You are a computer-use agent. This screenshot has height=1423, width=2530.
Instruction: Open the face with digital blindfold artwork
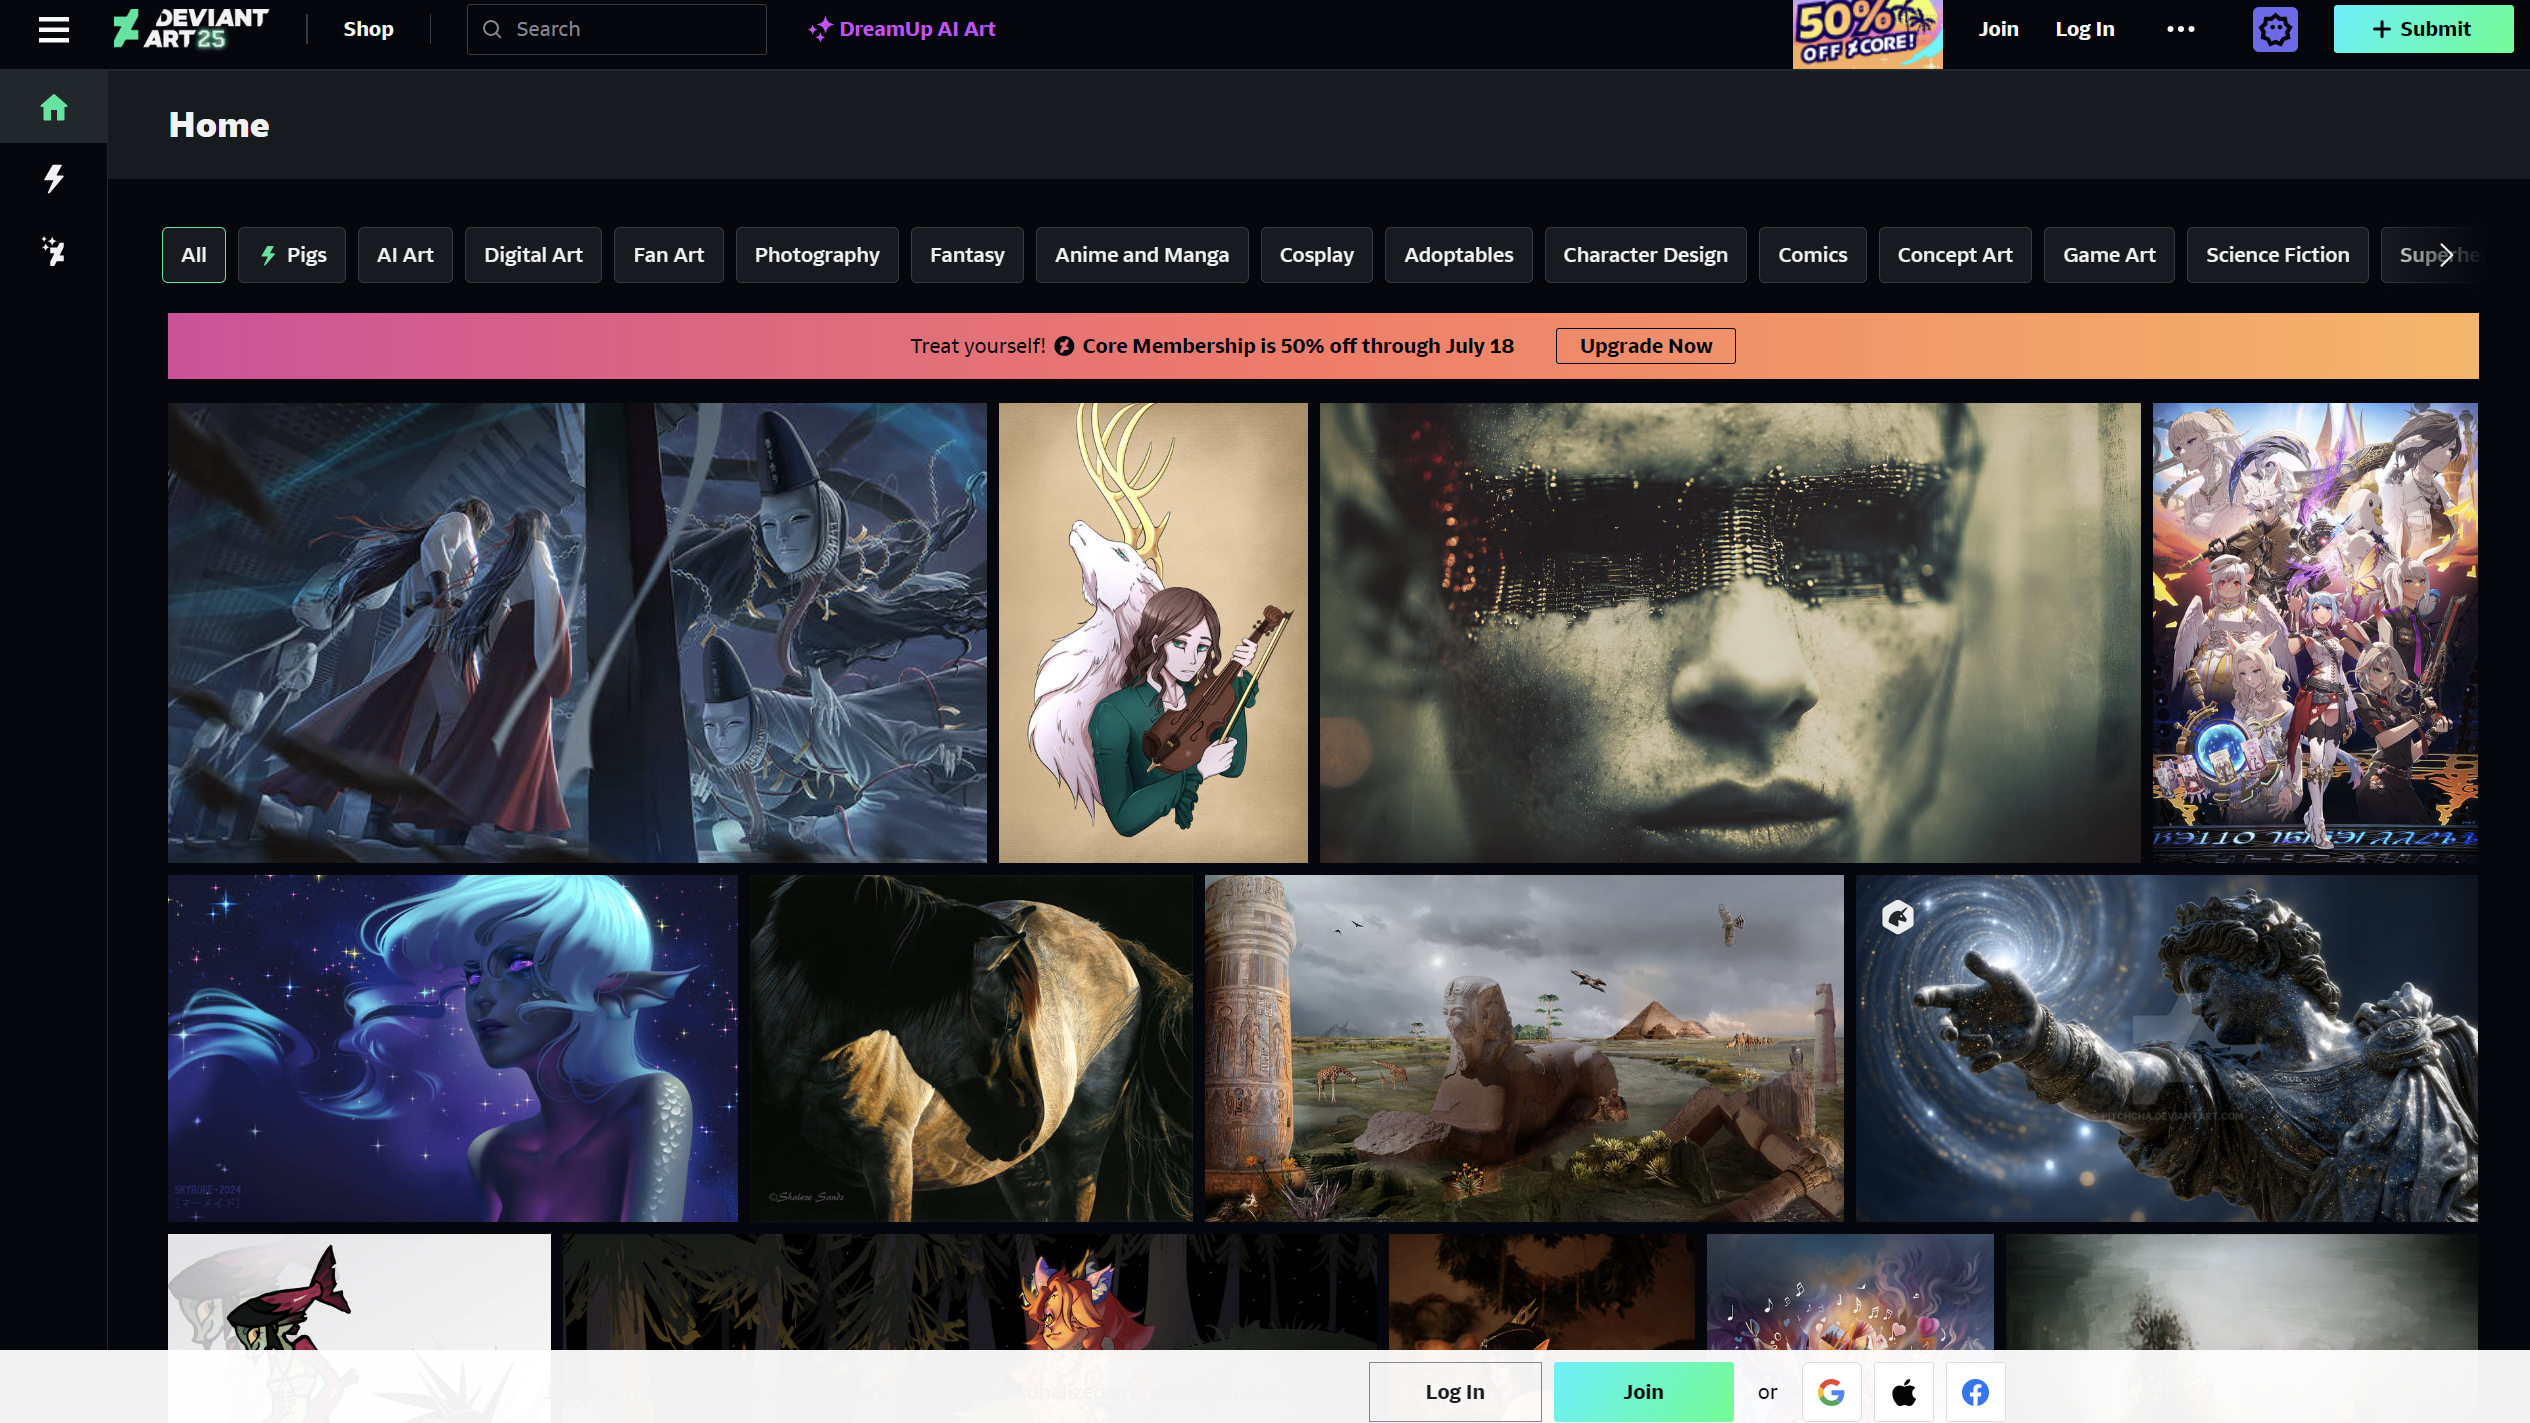click(1730, 633)
